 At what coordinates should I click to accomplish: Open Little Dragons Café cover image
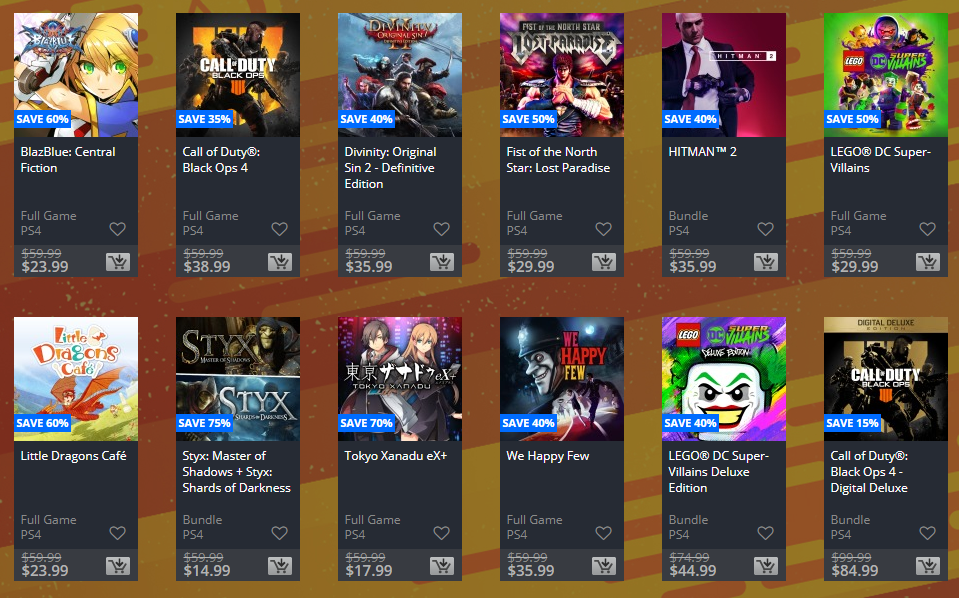click(76, 378)
